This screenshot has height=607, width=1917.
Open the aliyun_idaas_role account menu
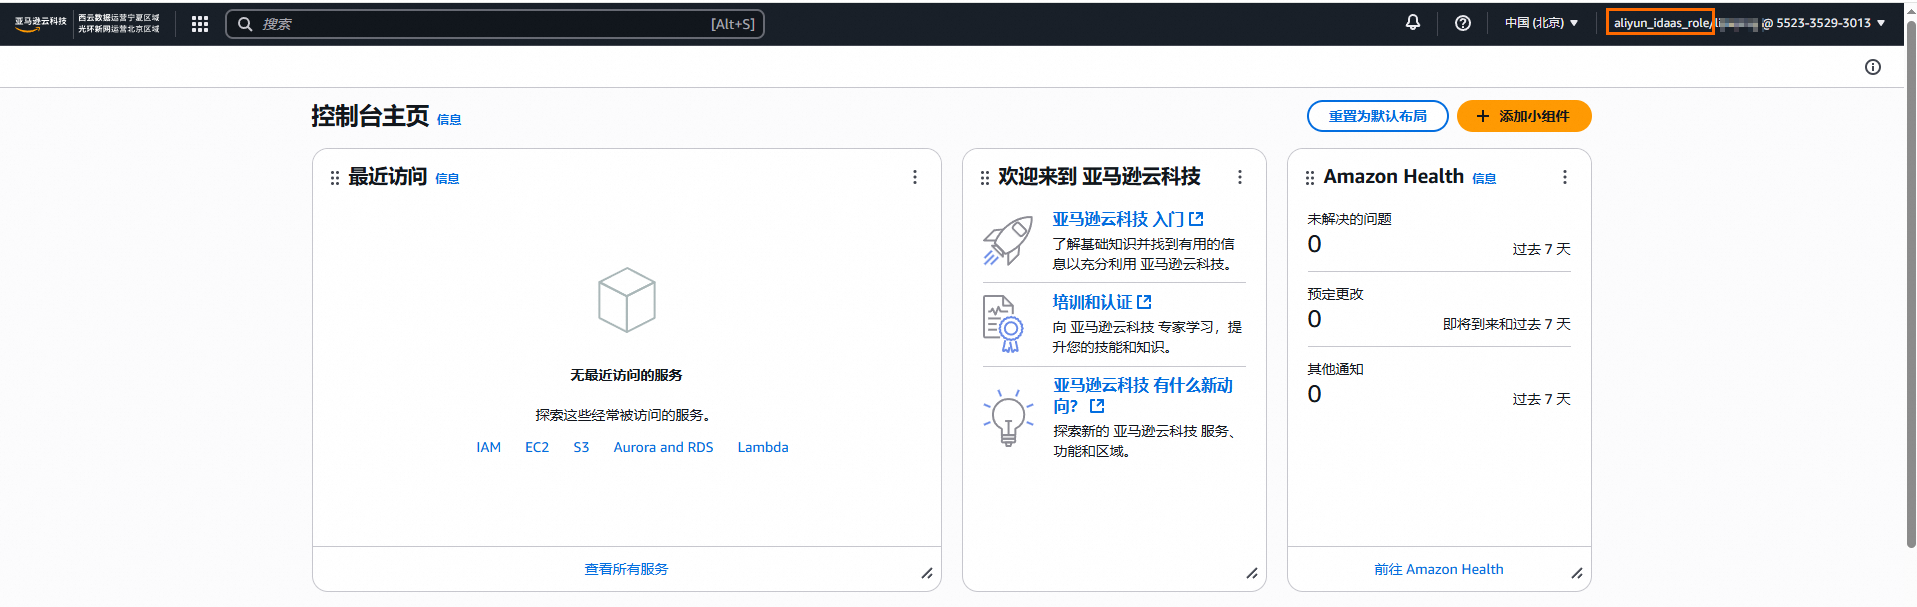pyautogui.click(x=1748, y=23)
